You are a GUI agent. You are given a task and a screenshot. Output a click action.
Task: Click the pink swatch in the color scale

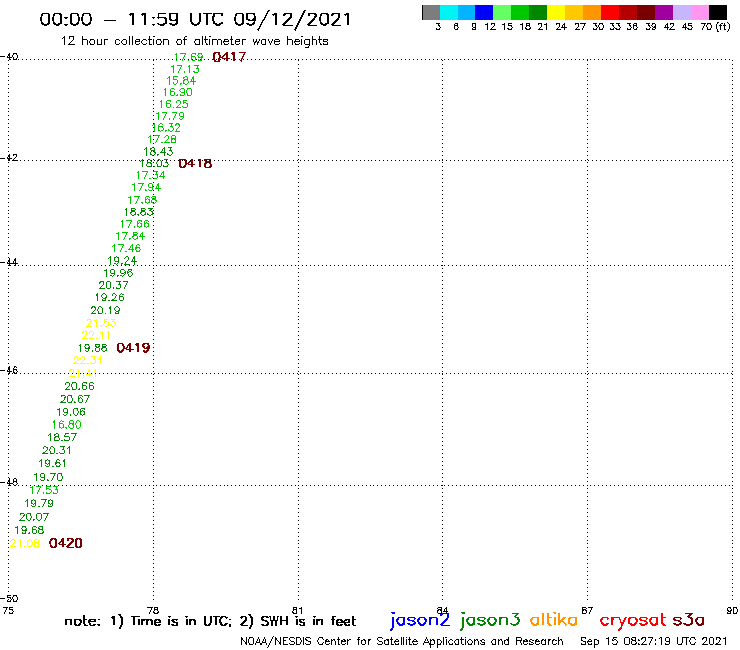[x=699, y=12]
